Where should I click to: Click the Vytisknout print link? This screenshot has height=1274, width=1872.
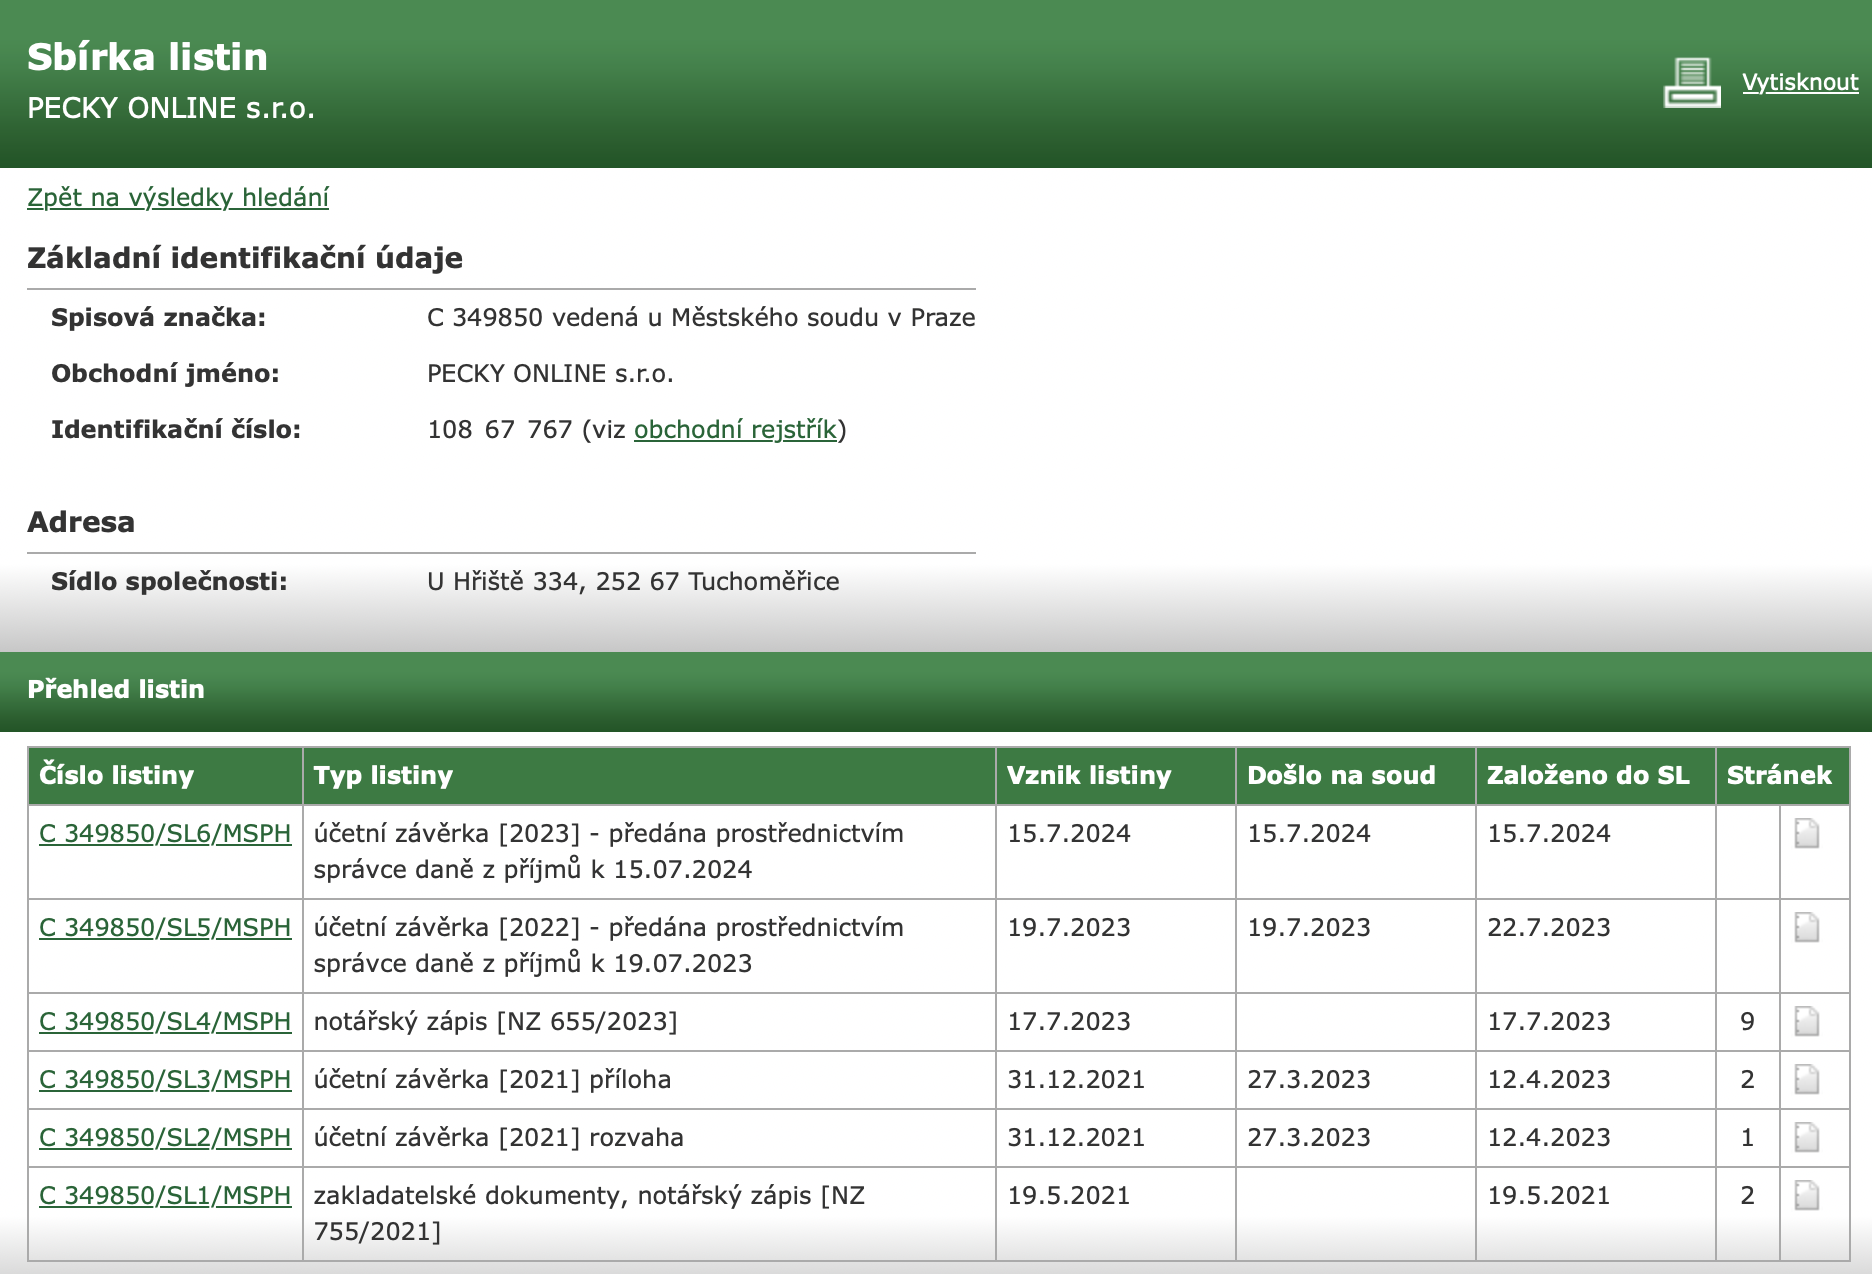pyautogui.click(x=1800, y=82)
